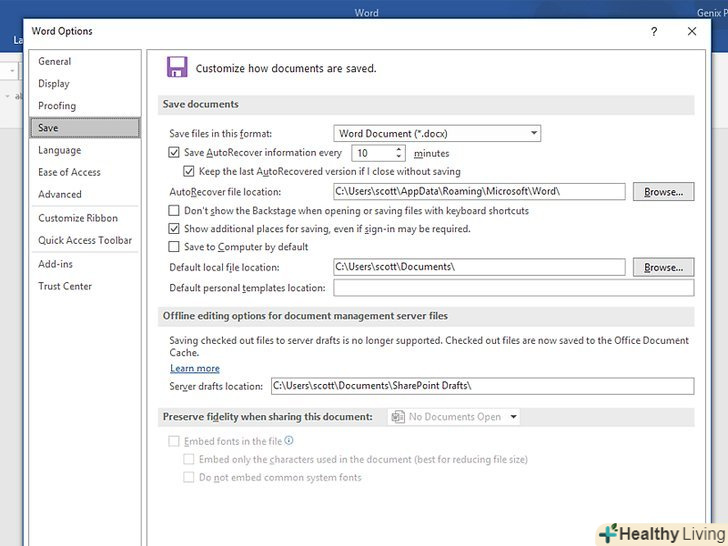Image resolution: width=728 pixels, height=546 pixels.
Task: Select Trust Center in the sidebar
Action: (x=65, y=286)
